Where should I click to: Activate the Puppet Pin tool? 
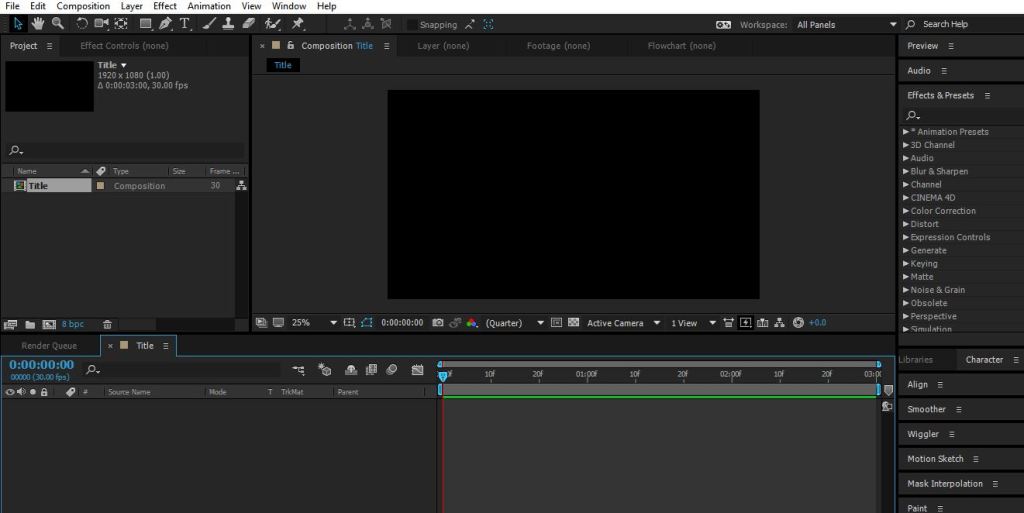point(298,24)
